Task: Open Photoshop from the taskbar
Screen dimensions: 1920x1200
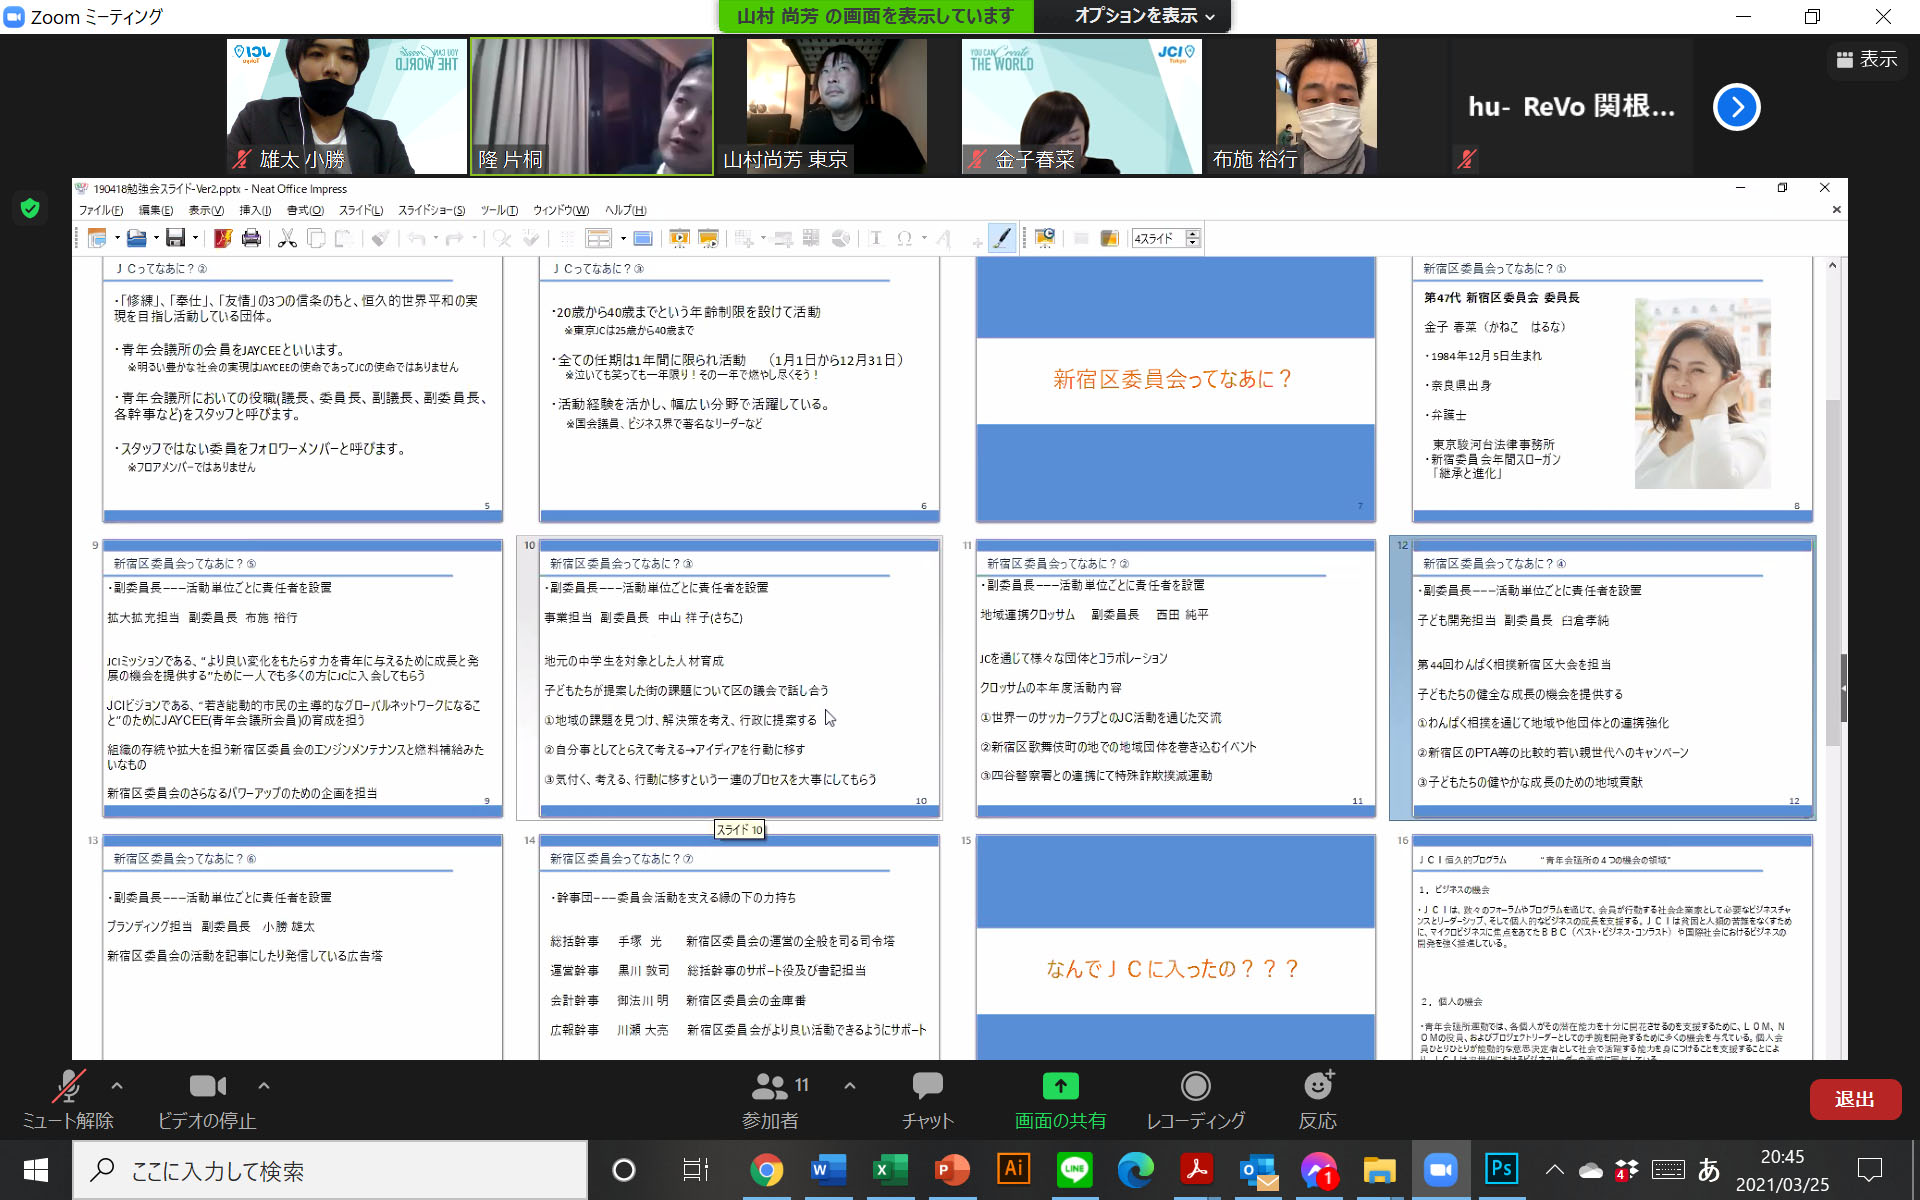Action: 1501,1169
